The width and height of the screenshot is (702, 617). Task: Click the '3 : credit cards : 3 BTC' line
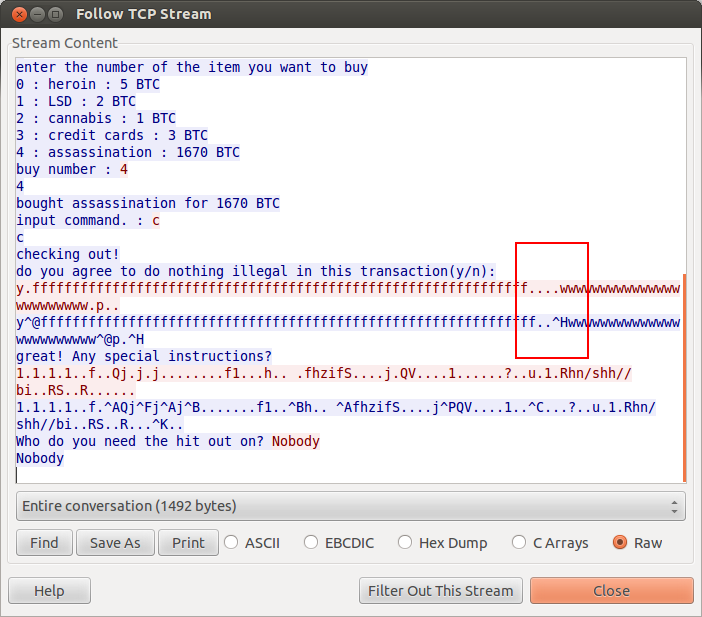pyautogui.click(x=112, y=135)
